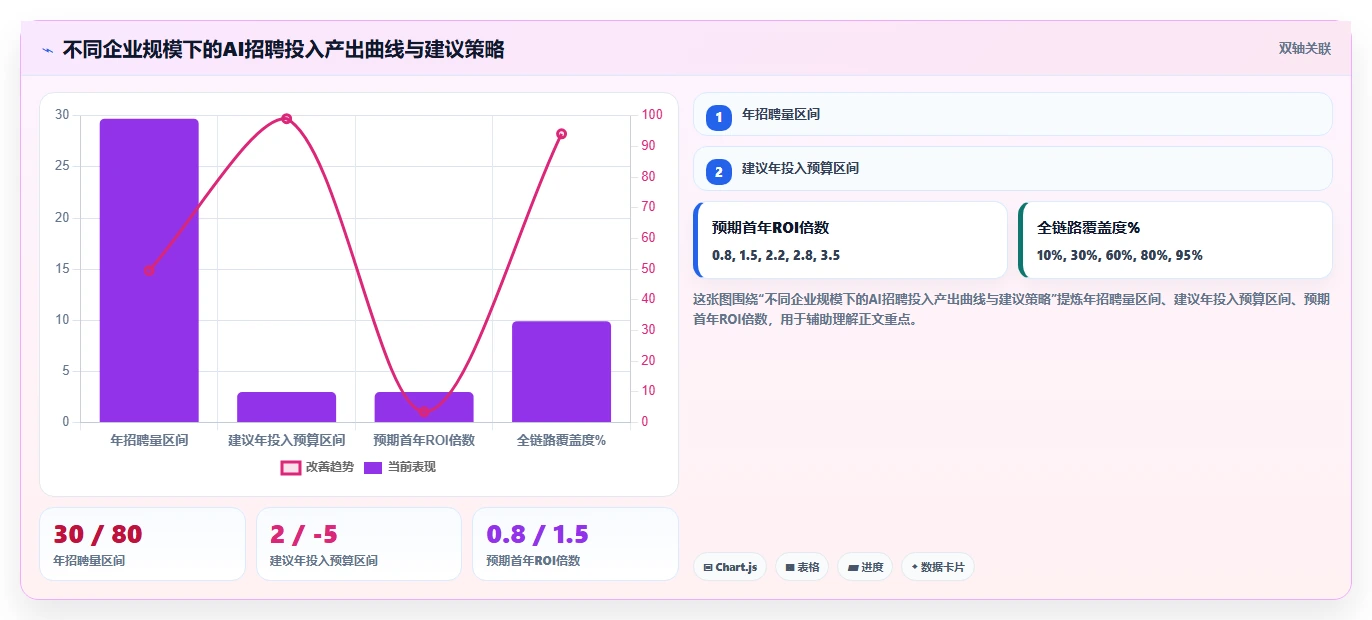Click the purple 全链路覆盖度% bar
1372x620 pixels.
(561, 371)
